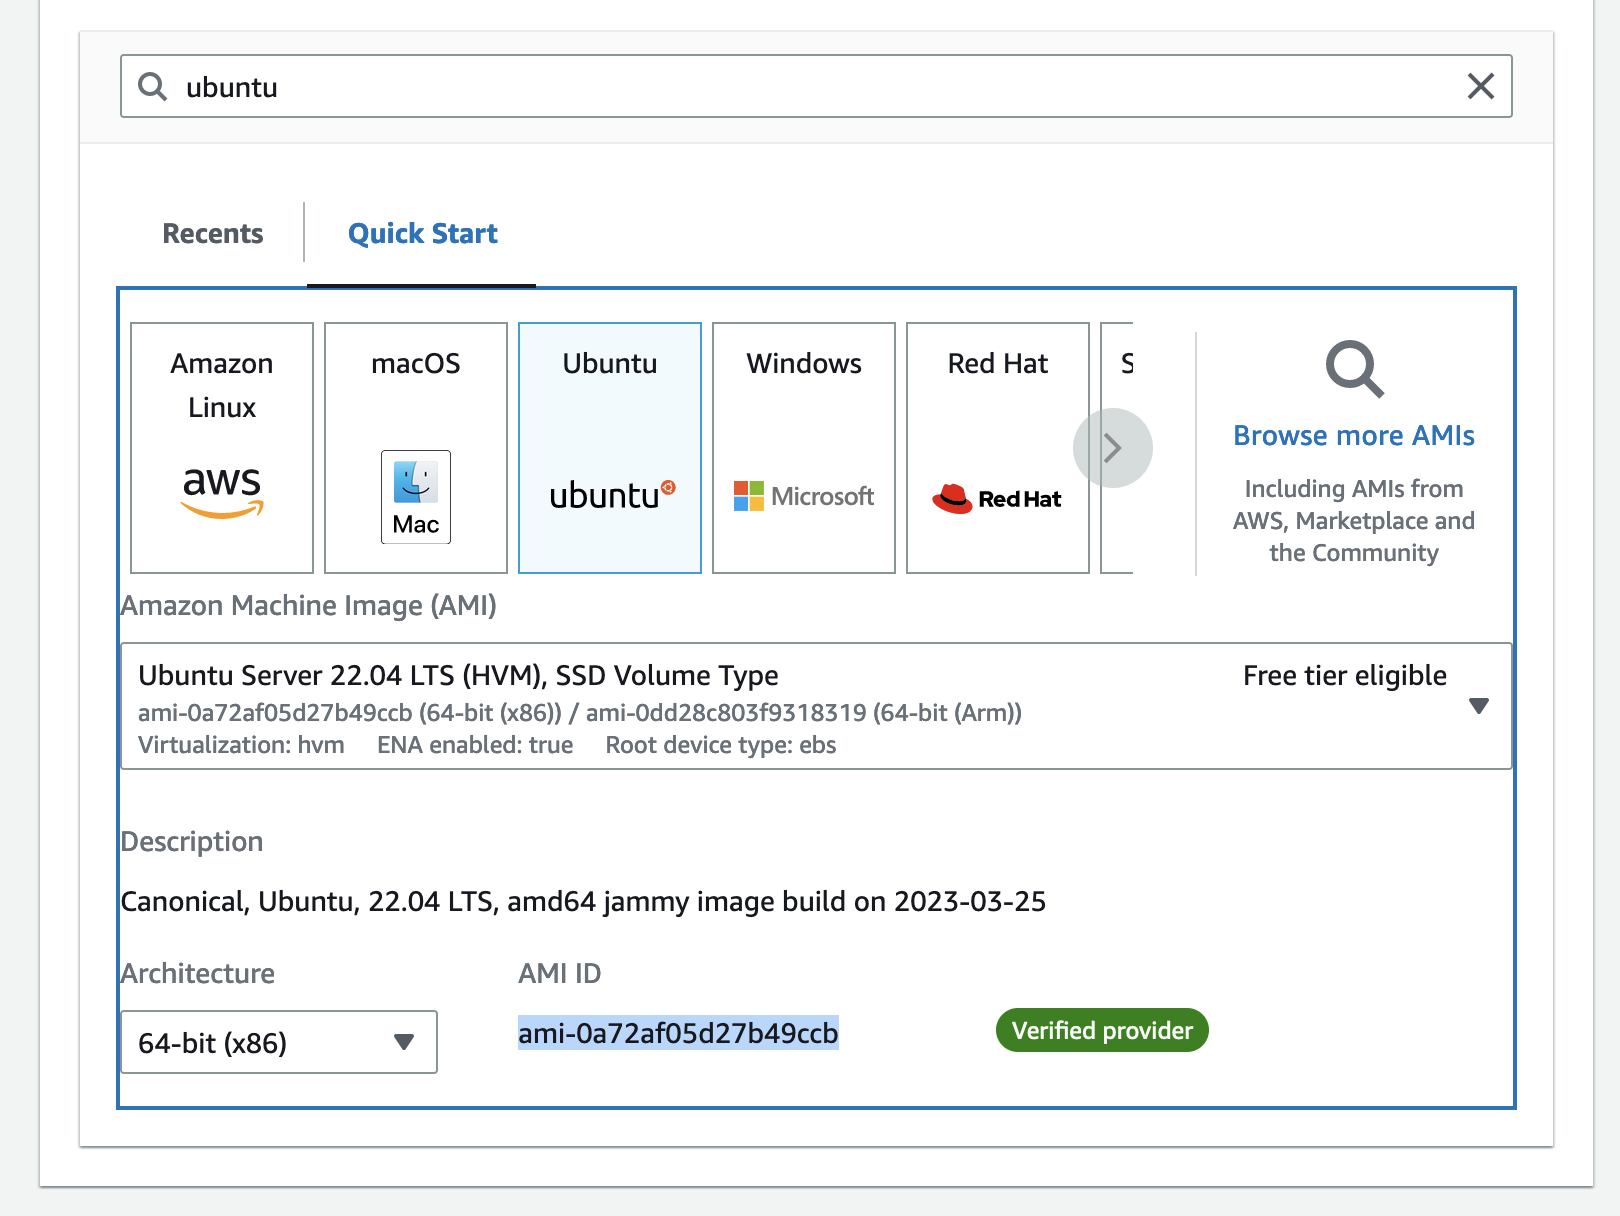The height and width of the screenshot is (1216, 1620).
Task: Click the Root device type: ebs text
Action: pyautogui.click(x=721, y=745)
